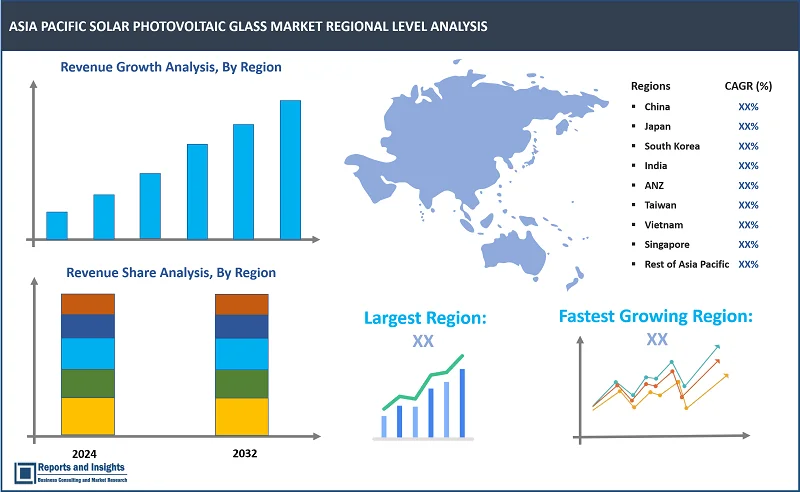
Task: Click the Asia Pacific map graphic
Action: (476, 175)
